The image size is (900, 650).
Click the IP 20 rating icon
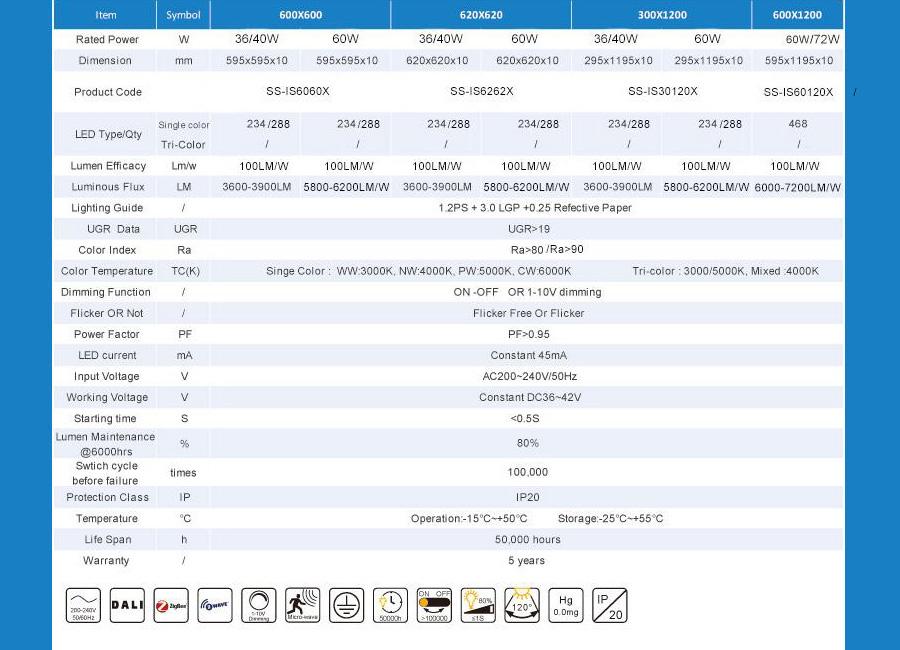(x=610, y=605)
